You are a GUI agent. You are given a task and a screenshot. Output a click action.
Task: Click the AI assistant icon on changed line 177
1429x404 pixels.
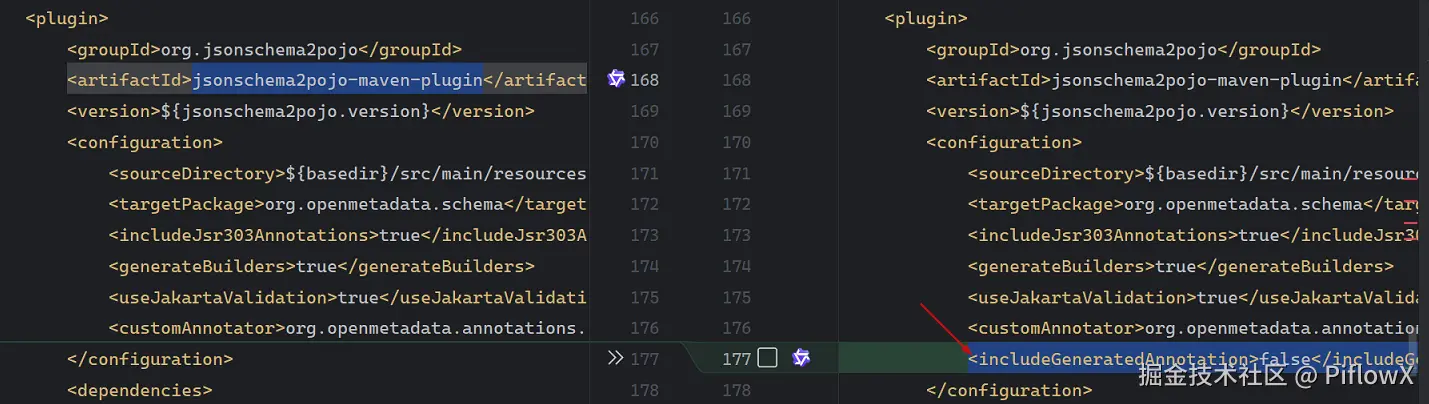[x=800, y=358]
